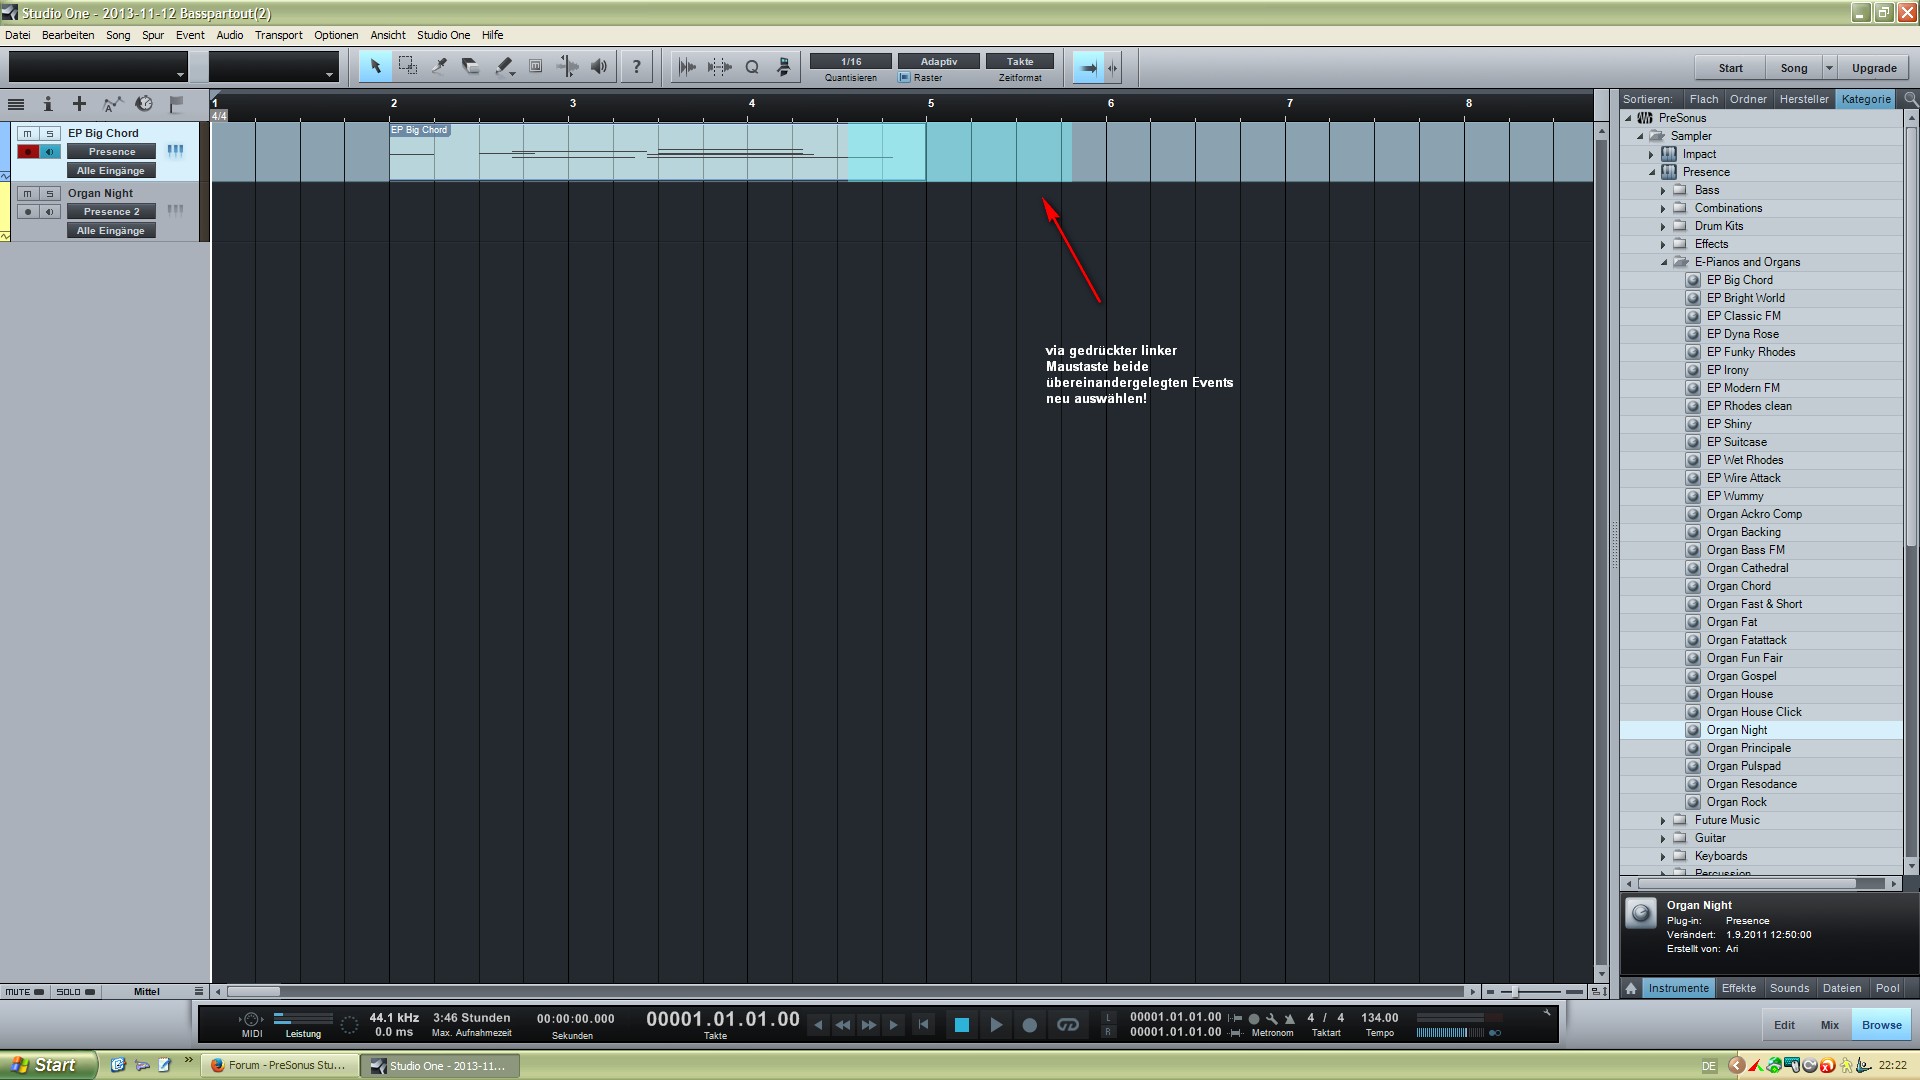Click the Upgrade button
The height and width of the screenshot is (1080, 1920).
coord(1874,68)
